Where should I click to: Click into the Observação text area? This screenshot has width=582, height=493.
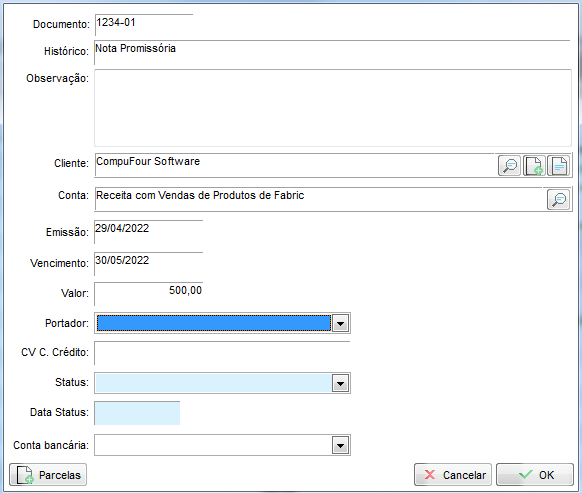pos(333,108)
